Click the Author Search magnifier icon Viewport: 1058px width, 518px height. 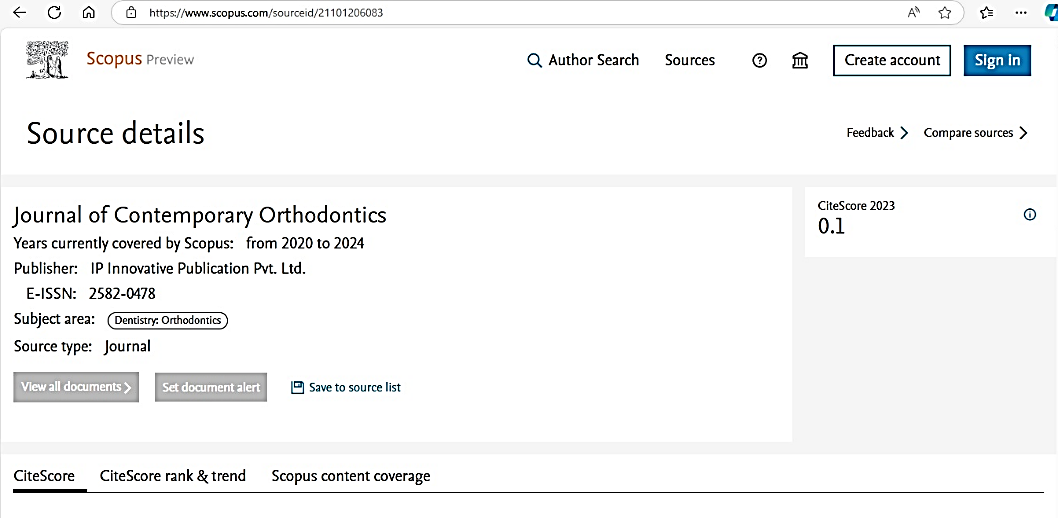click(x=534, y=61)
